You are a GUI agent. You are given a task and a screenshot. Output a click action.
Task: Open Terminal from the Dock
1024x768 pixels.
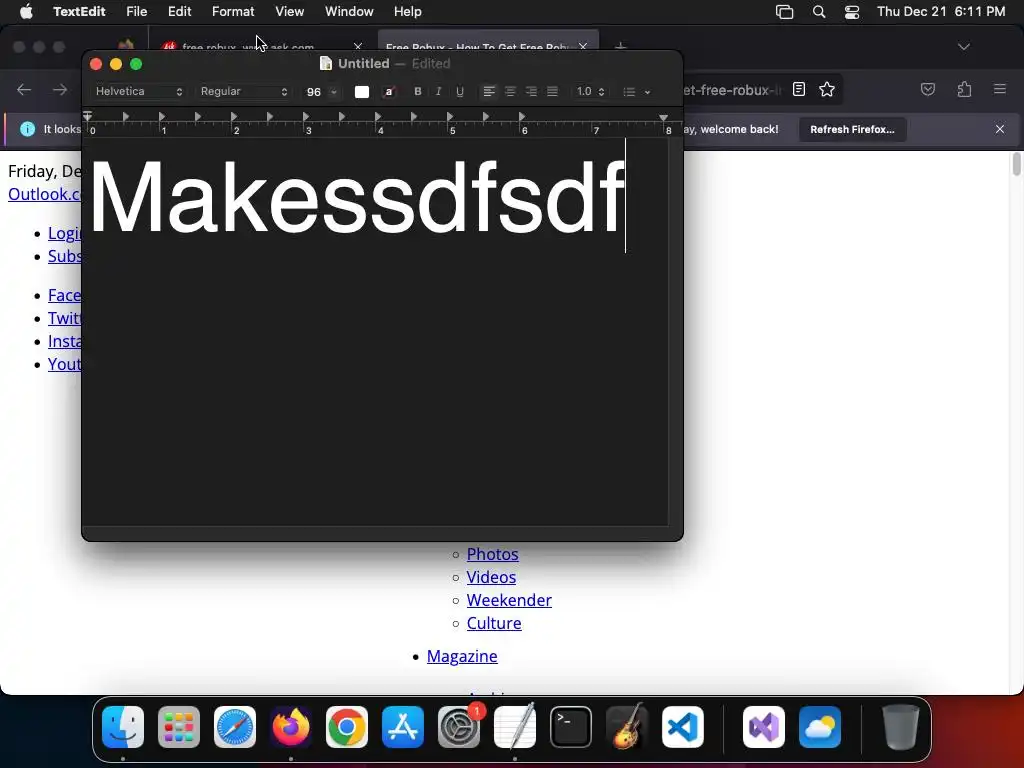571,727
